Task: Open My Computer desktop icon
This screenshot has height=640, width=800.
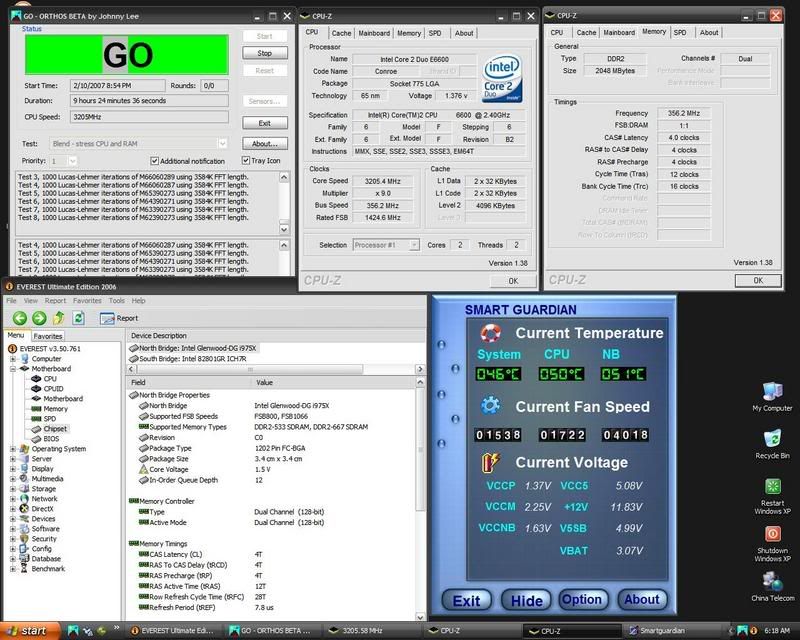Action: pos(771,392)
